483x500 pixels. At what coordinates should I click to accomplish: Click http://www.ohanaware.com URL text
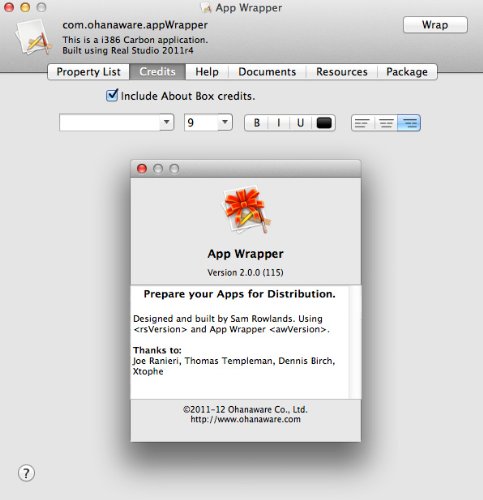tap(245, 419)
